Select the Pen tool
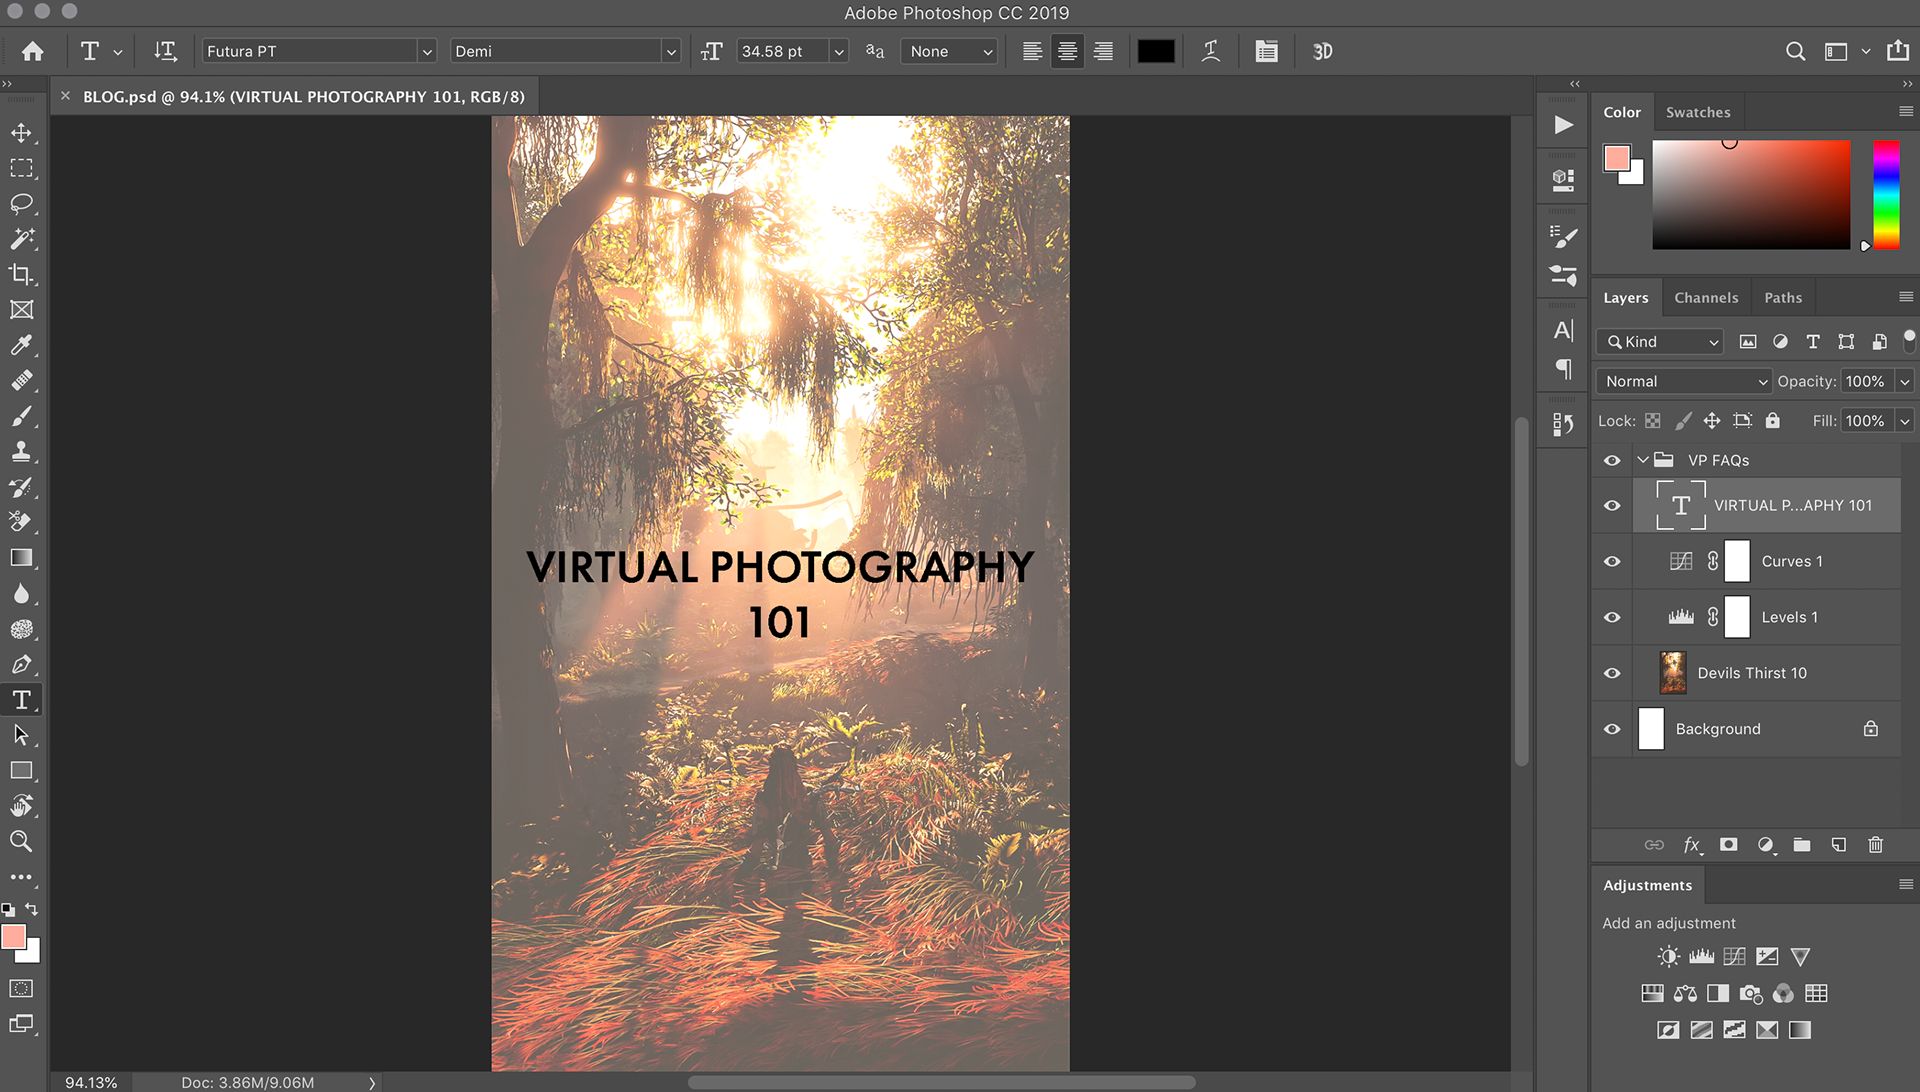The width and height of the screenshot is (1920, 1092). coord(21,664)
